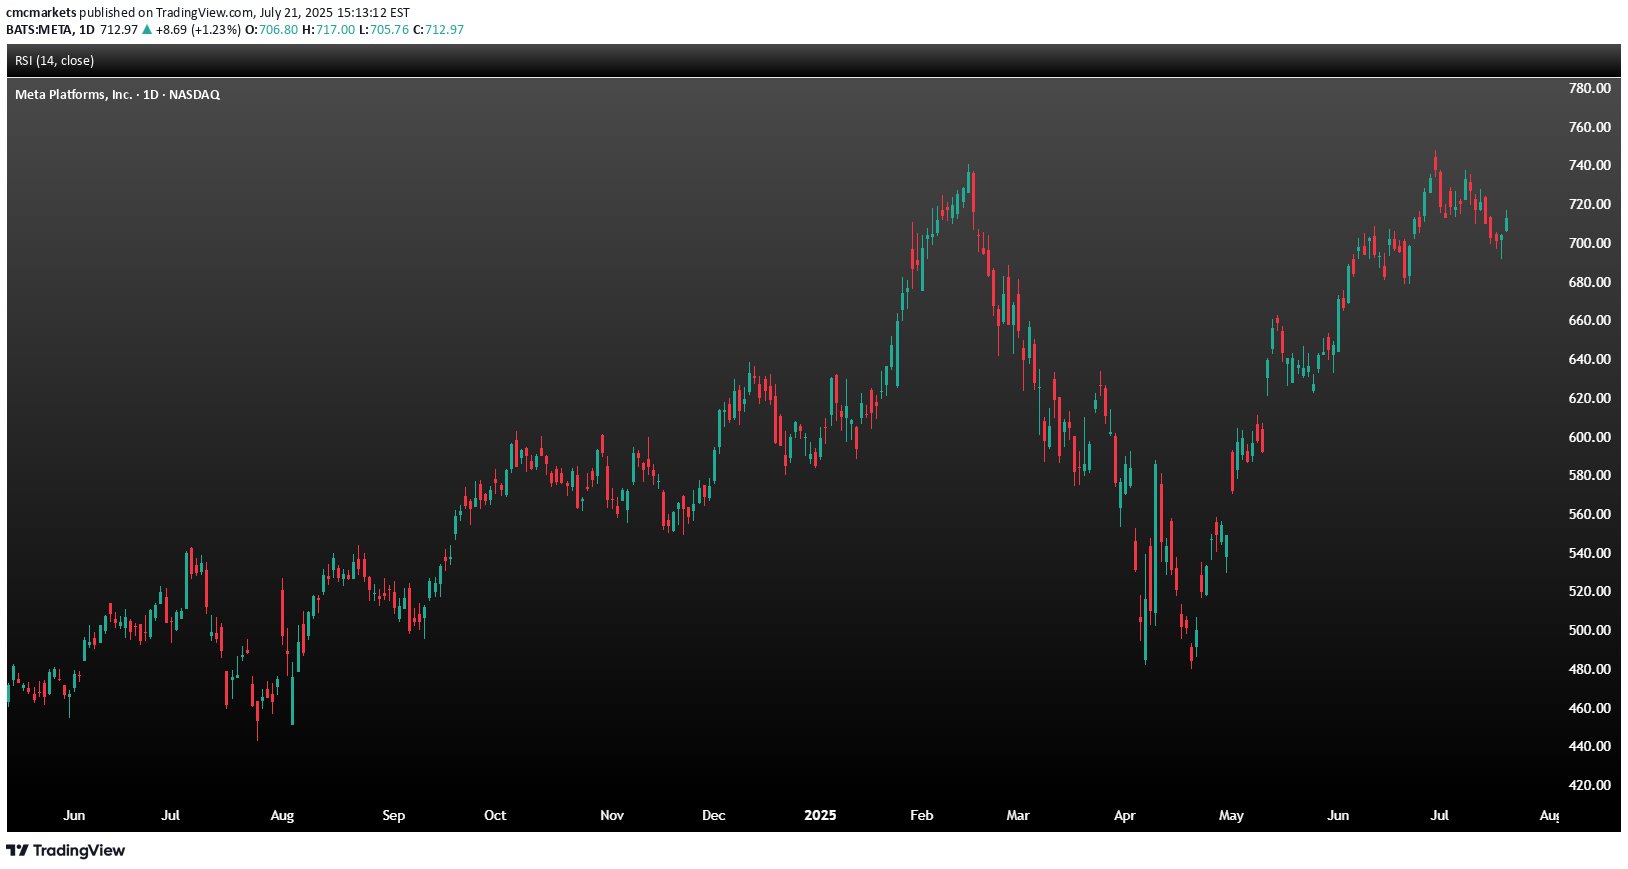Click the low price L:705.76
Image resolution: width=1628 pixels, height=869 pixels.
click(384, 30)
